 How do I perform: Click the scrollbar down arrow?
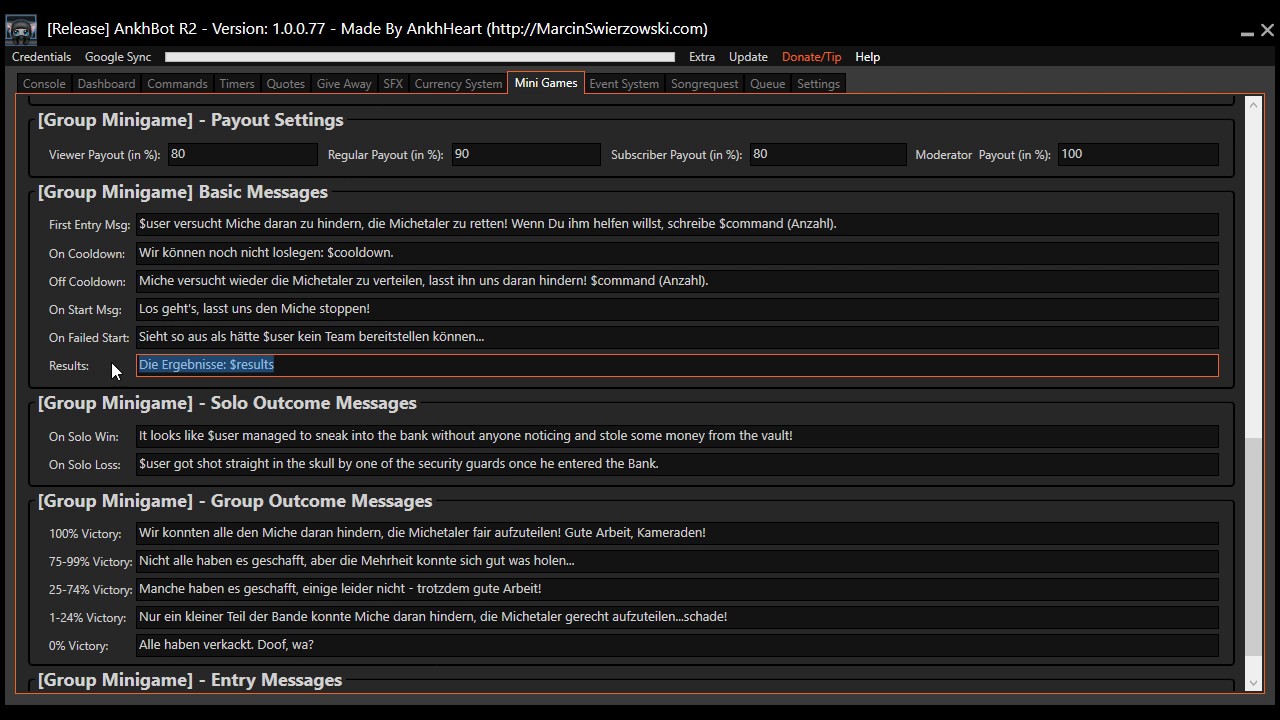pos(1254,683)
